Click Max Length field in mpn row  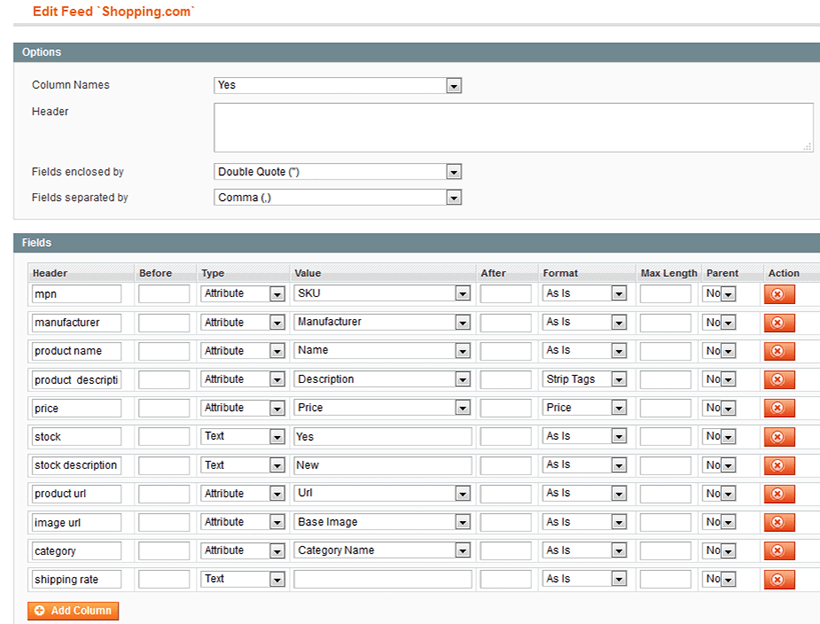(x=666, y=294)
